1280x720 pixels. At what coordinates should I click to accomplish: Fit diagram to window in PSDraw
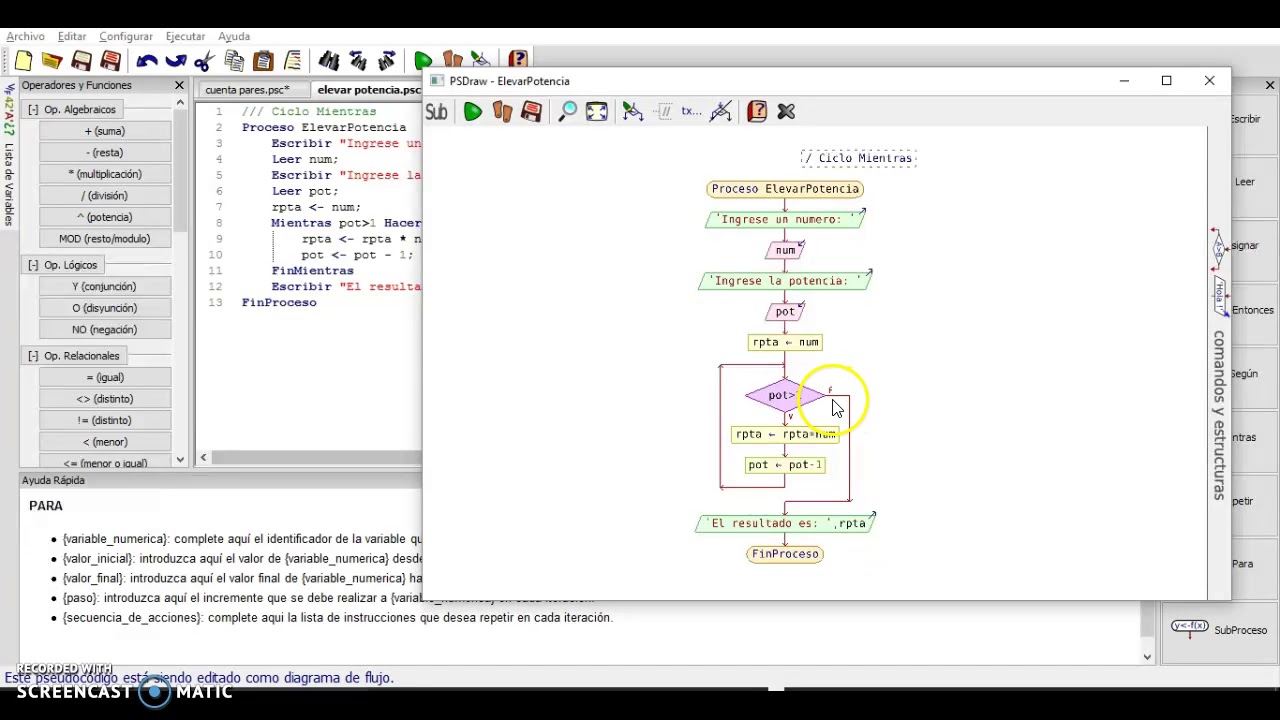596,112
